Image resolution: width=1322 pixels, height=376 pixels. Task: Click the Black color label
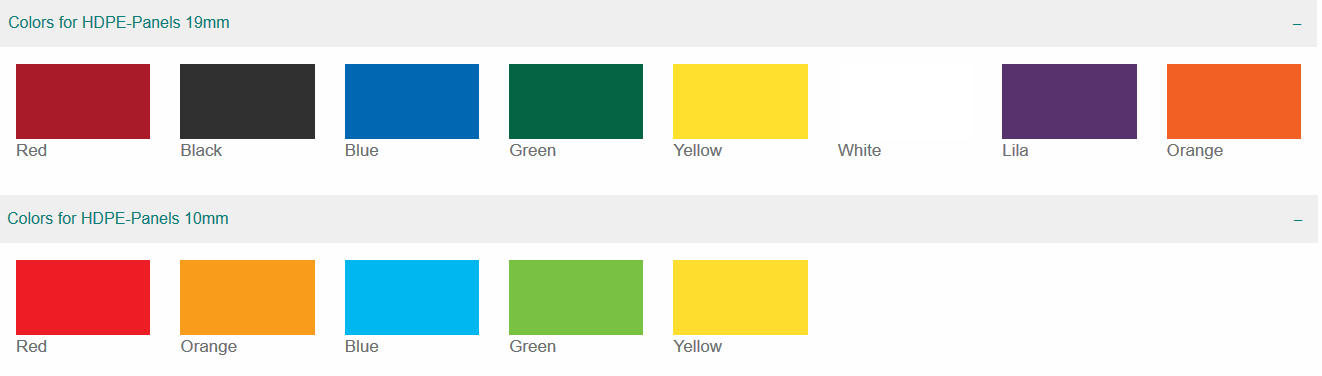(x=201, y=151)
